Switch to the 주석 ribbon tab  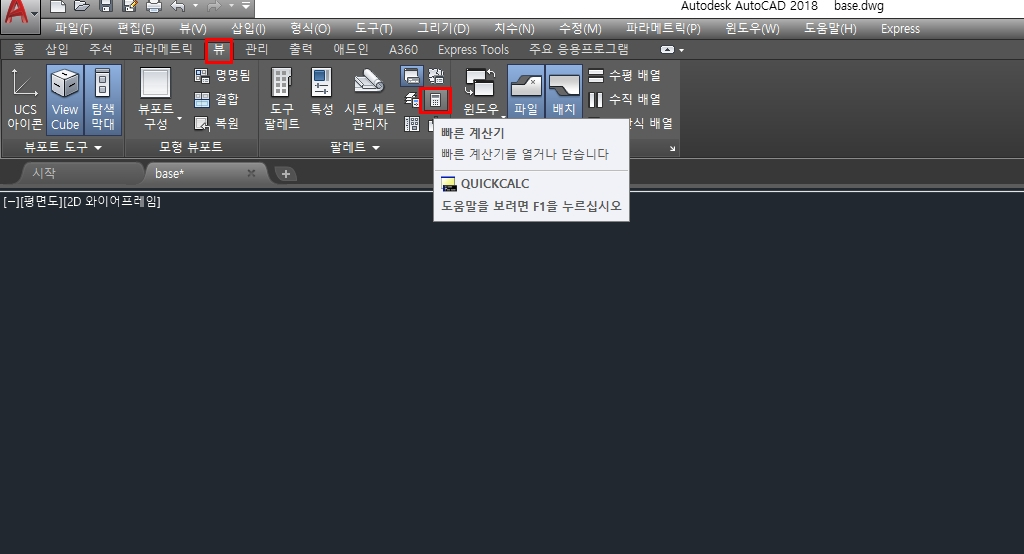pos(101,49)
